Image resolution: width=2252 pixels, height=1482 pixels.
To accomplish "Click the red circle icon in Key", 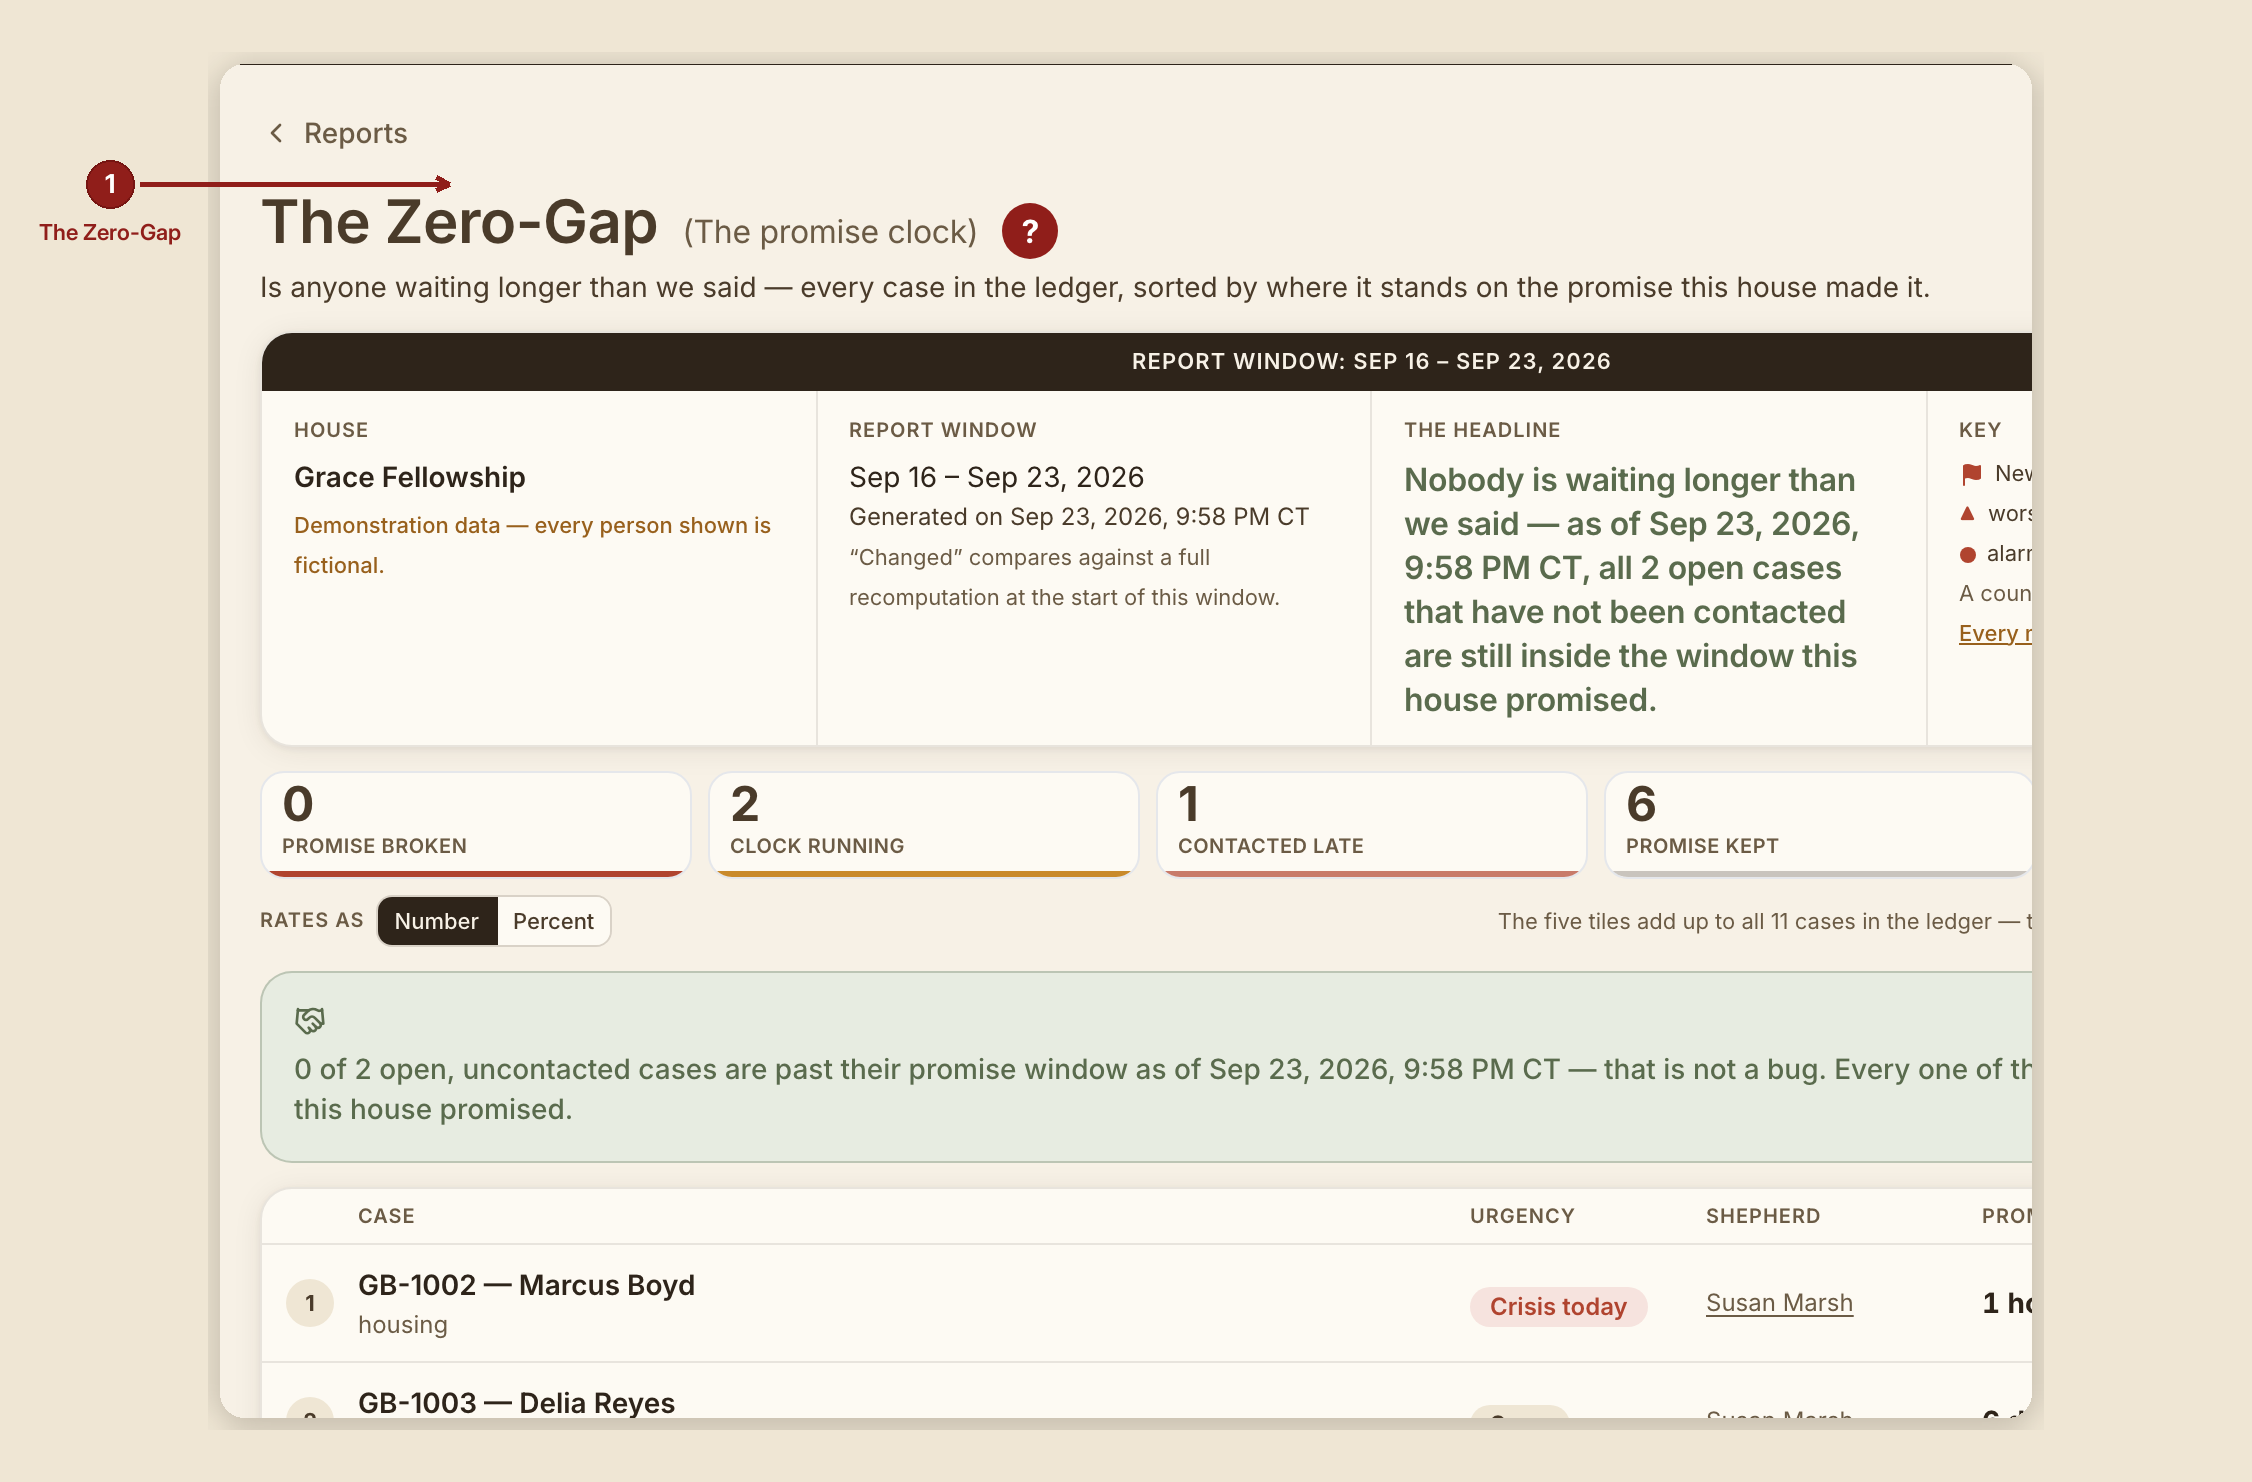I will (x=1967, y=554).
